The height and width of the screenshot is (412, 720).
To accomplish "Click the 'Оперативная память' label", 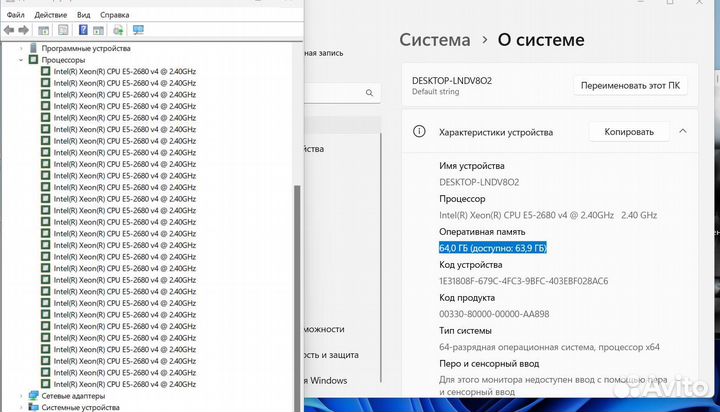I will 482,231.
